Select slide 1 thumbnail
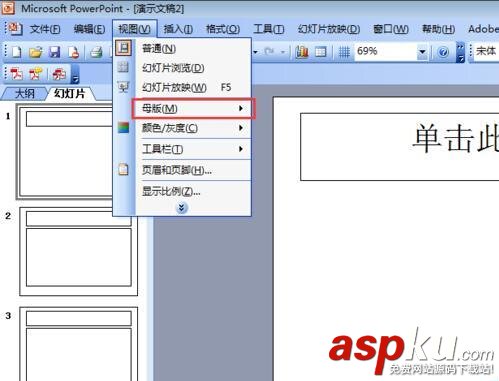The width and height of the screenshot is (499, 381). [x=65, y=152]
